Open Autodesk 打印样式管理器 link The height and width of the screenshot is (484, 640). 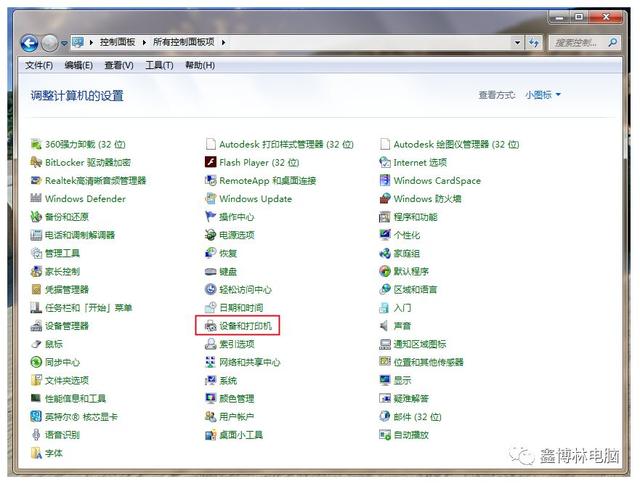click(x=287, y=144)
